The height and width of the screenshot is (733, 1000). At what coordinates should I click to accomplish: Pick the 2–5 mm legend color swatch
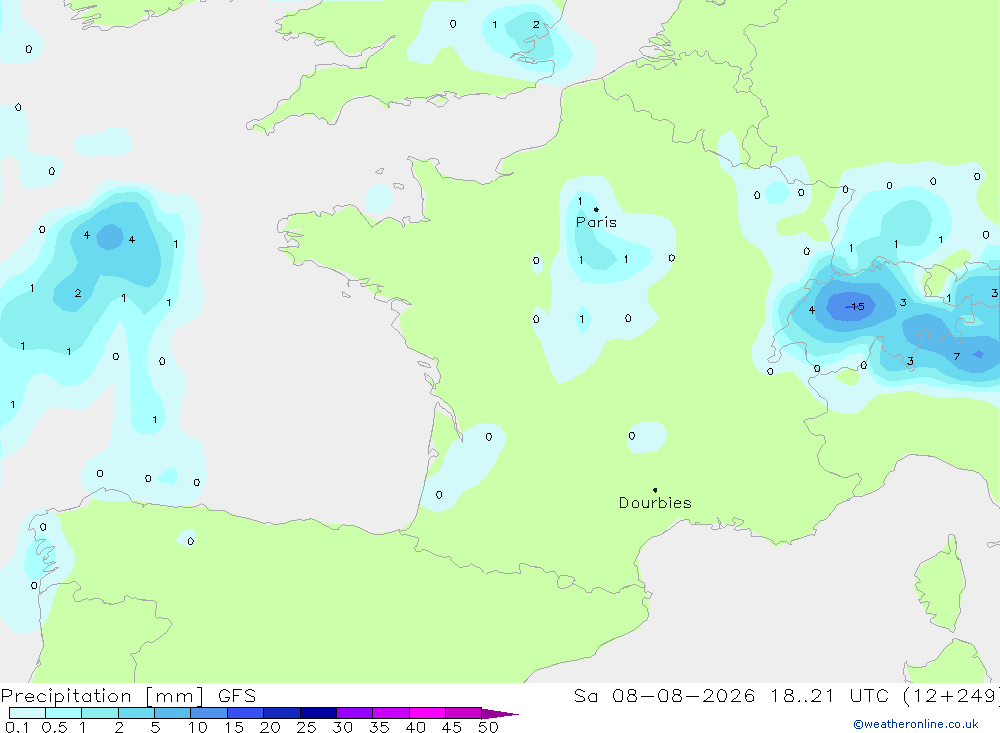pyautogui.click(x=136, y=713)
